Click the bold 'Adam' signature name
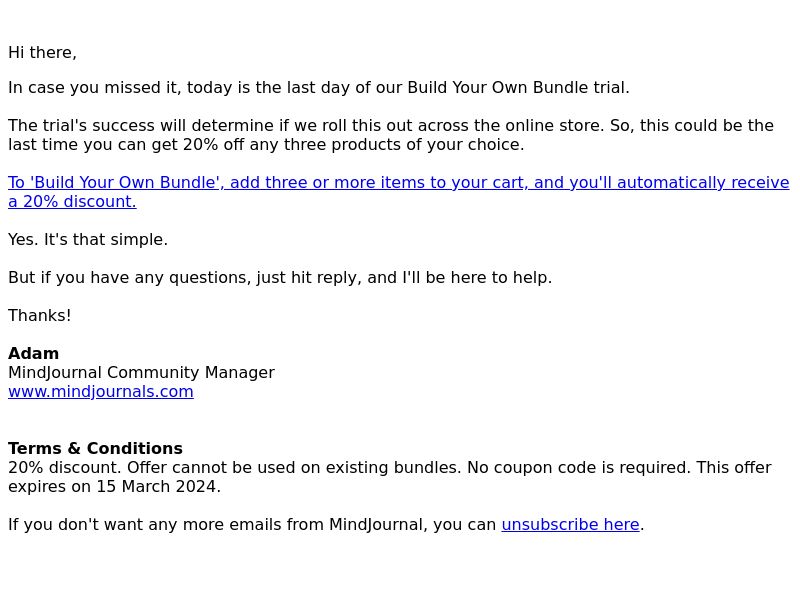 point(34,354)
